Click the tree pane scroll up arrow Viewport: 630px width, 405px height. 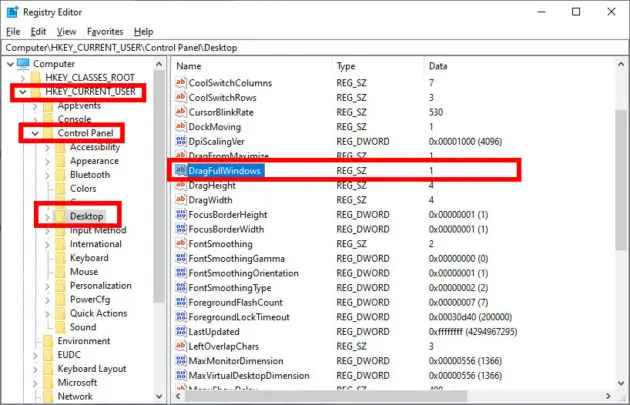(x=159, y=64)
